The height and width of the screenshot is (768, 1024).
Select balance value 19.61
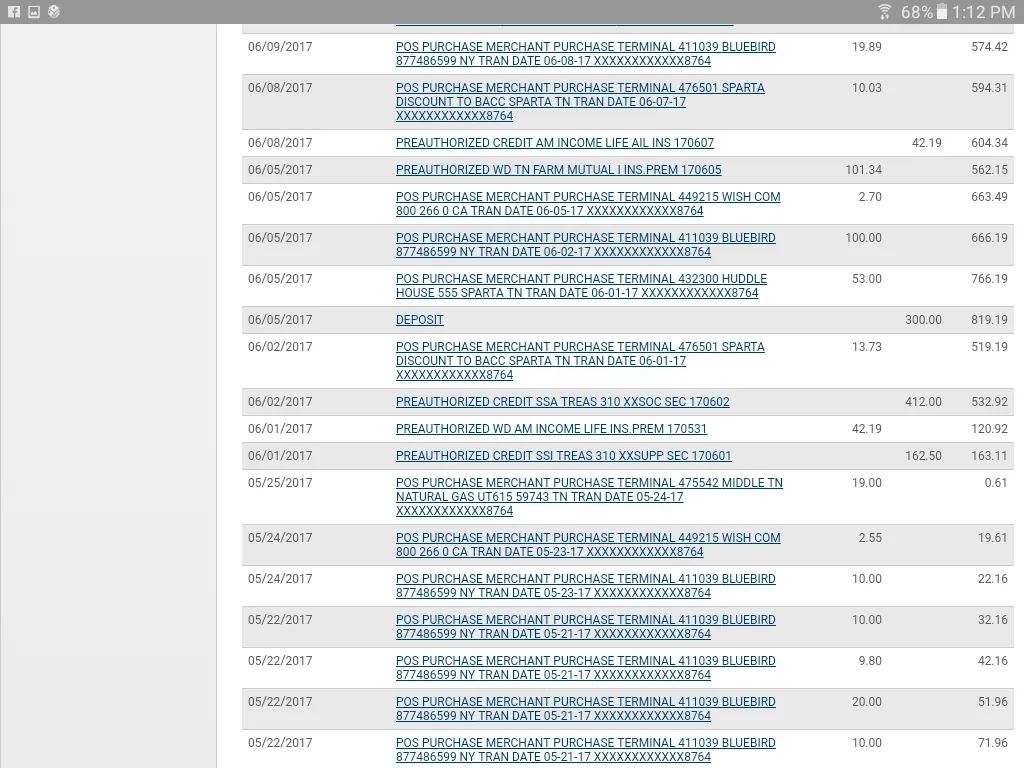point(993,538)
